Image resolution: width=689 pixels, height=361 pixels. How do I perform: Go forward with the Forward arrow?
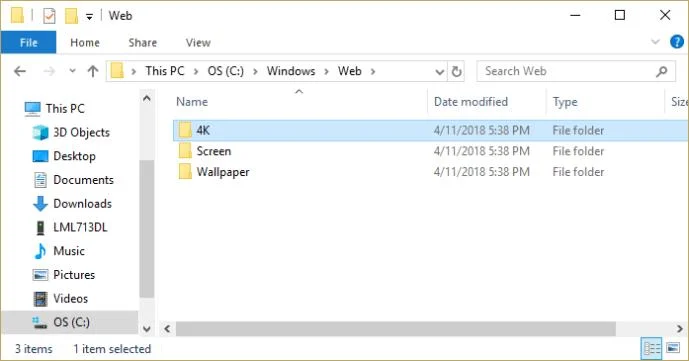coord(49,71)
